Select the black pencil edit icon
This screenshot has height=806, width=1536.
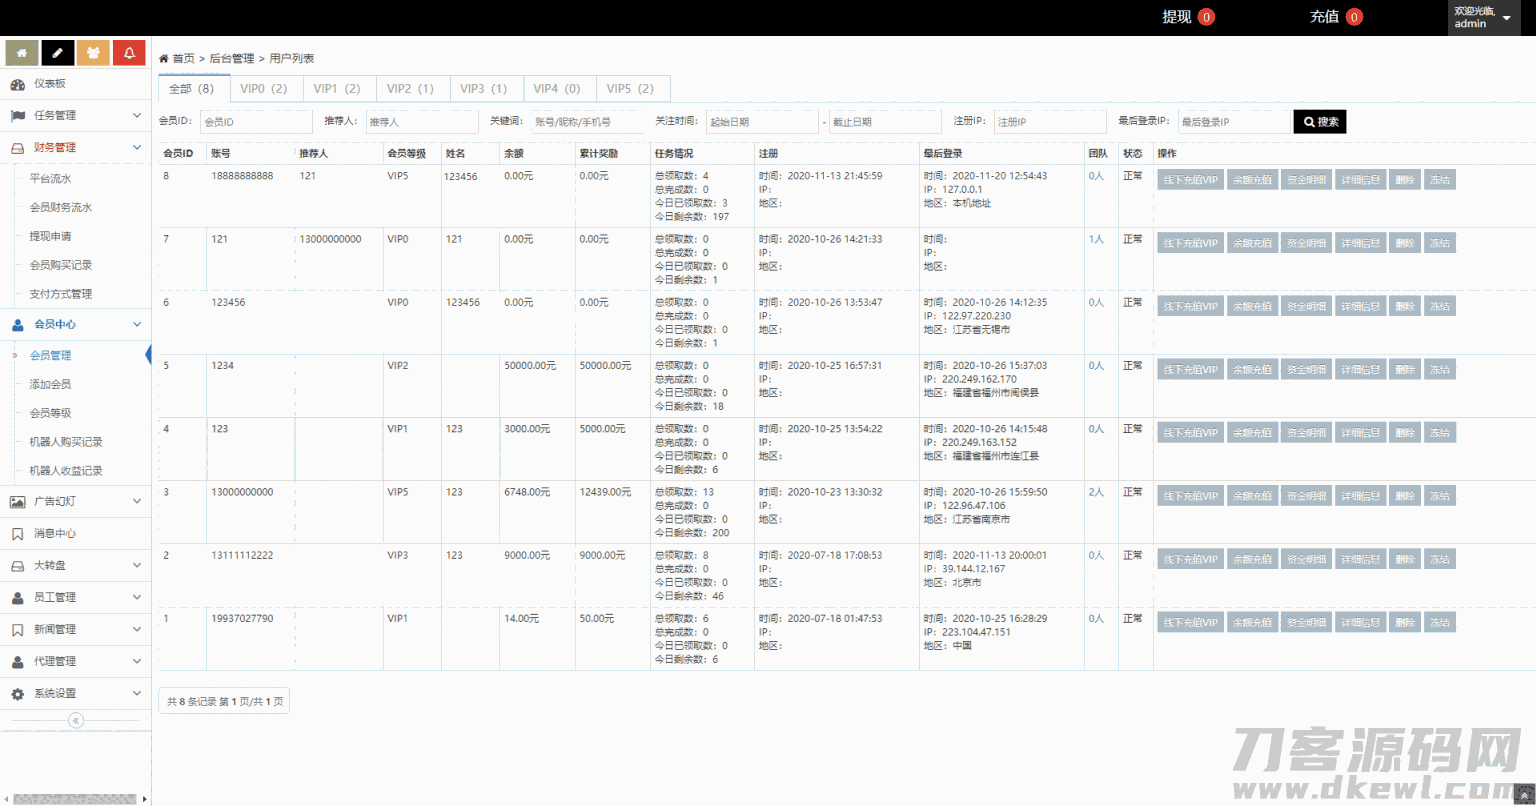point(58,51)
